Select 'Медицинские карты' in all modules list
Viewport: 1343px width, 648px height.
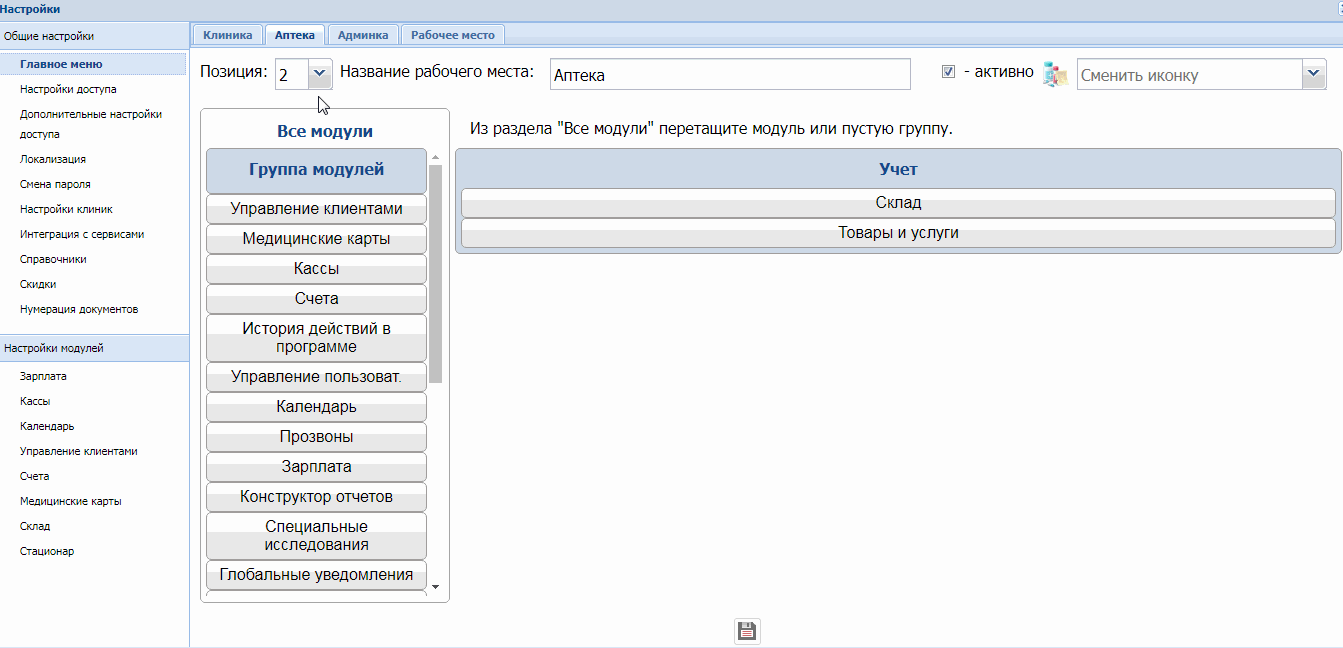point(316,239)
